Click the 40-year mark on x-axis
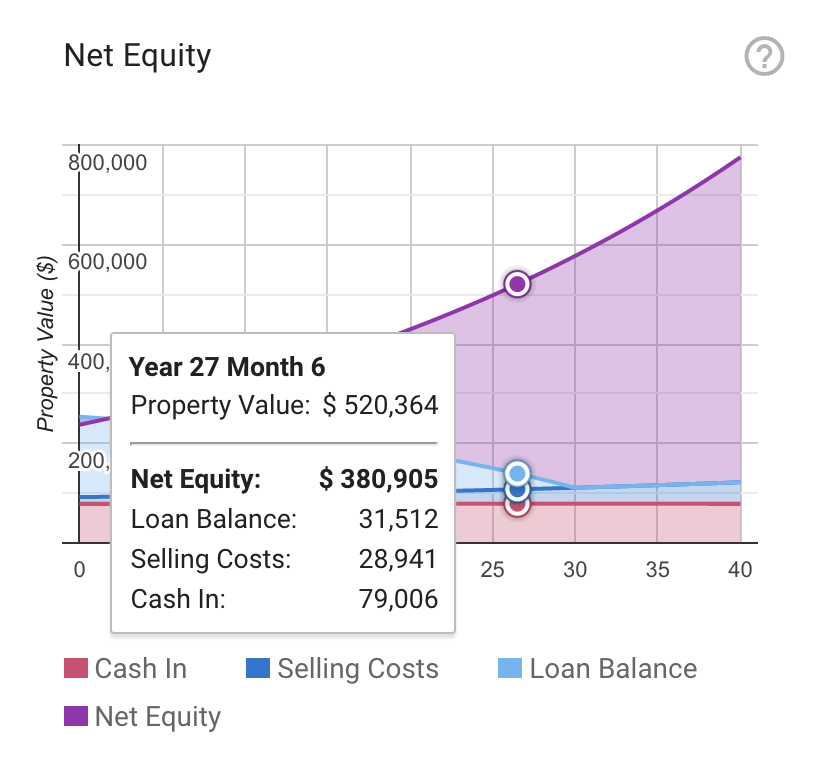The width and height of the screenshot is (818, 772). pos(740,570)
